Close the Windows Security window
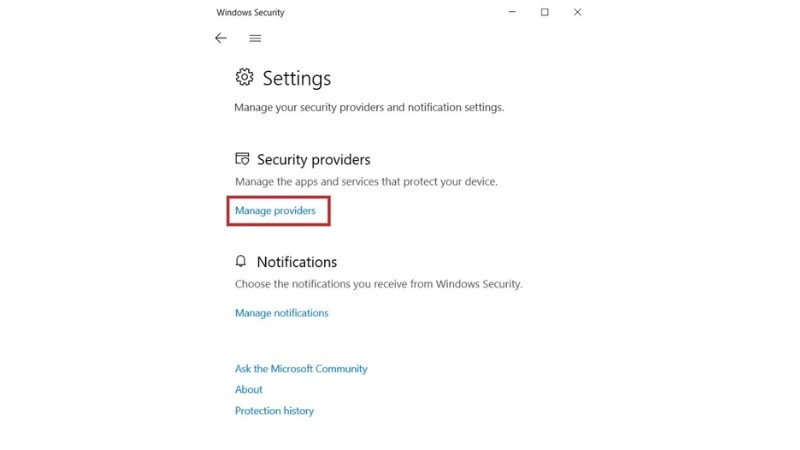The image size is (800, 450). 578,12
